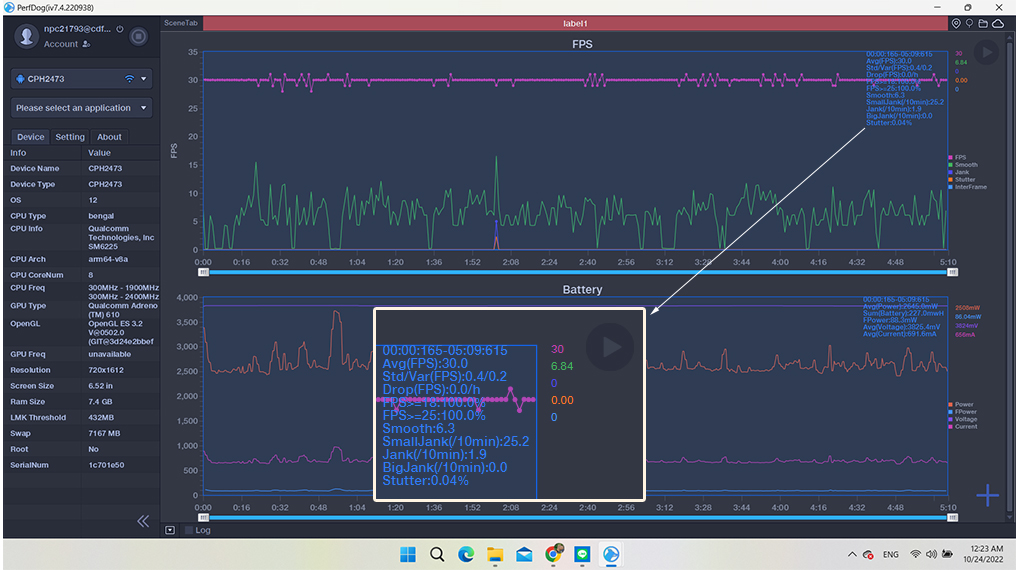Click FPS chart right range slider handle

pos(952,272)
